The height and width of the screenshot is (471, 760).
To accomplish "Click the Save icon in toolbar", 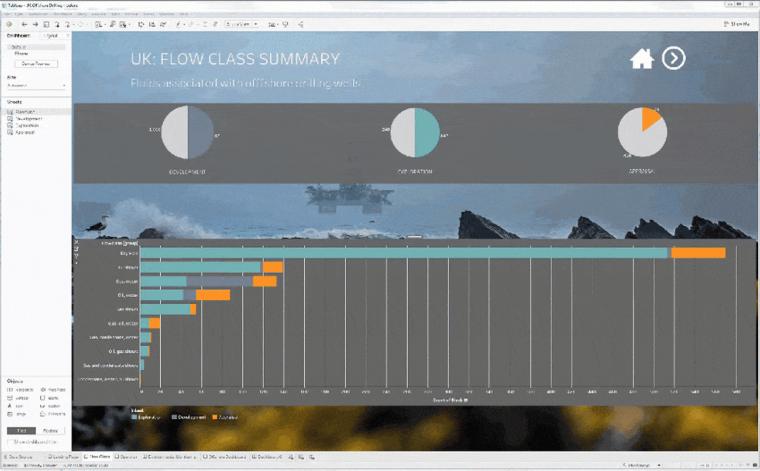I will 47,24.
